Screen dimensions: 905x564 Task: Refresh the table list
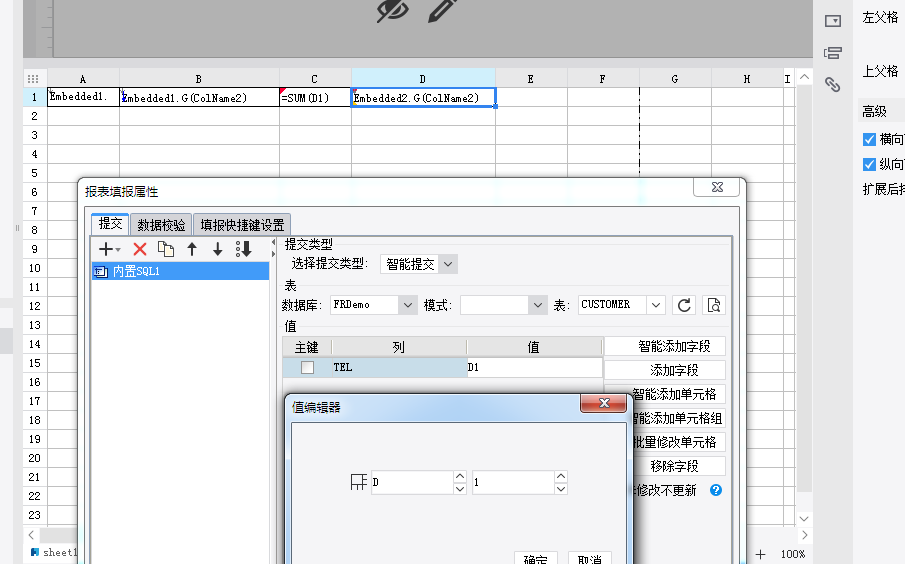684,305
